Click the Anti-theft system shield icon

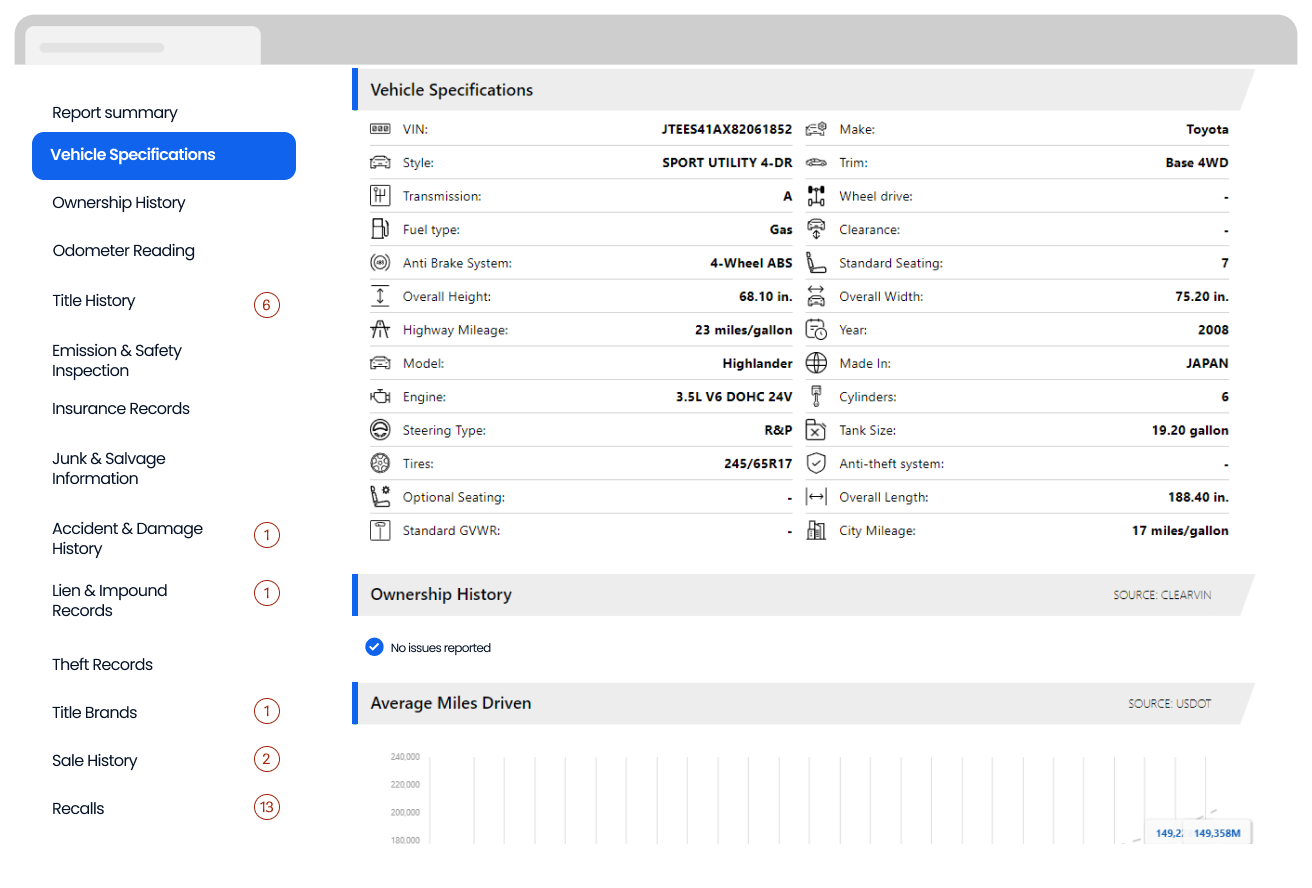[x=816, y=463]
